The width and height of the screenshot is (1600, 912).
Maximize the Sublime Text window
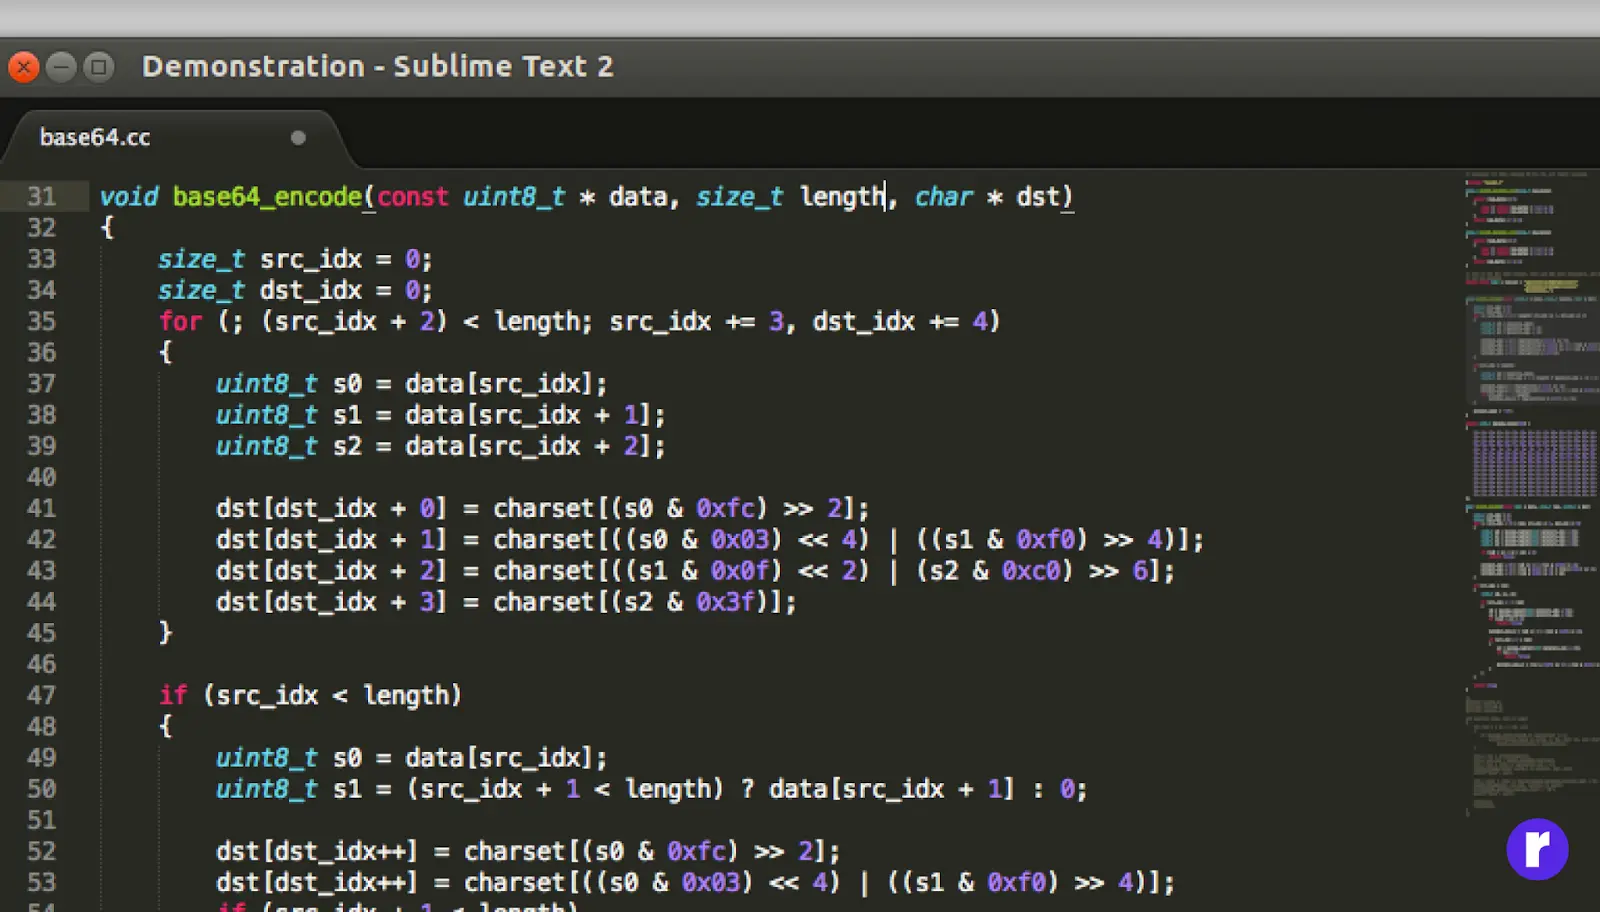tap(98, 67)
